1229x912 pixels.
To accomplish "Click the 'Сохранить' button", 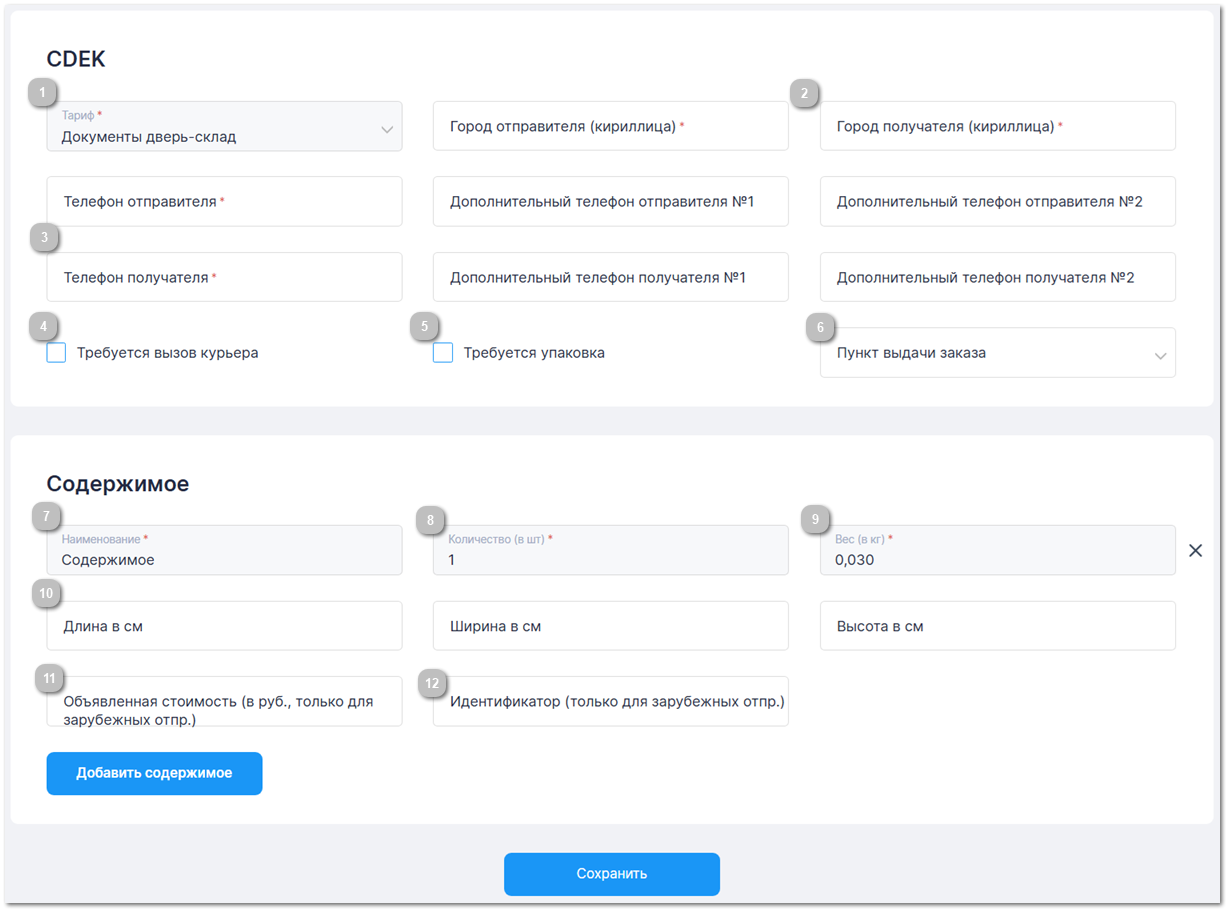I will [x=611, y=874].
